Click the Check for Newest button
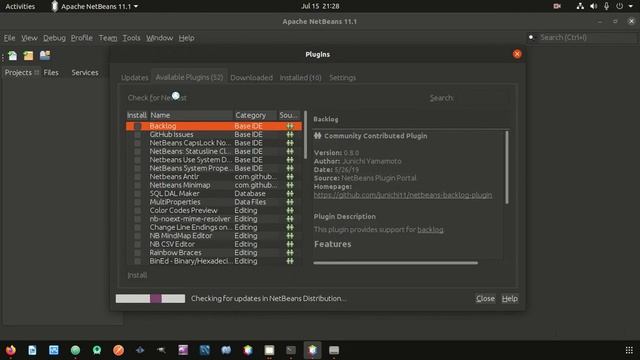Image resolution: width=640 pixels, height=360 pixels. (157, 98)
